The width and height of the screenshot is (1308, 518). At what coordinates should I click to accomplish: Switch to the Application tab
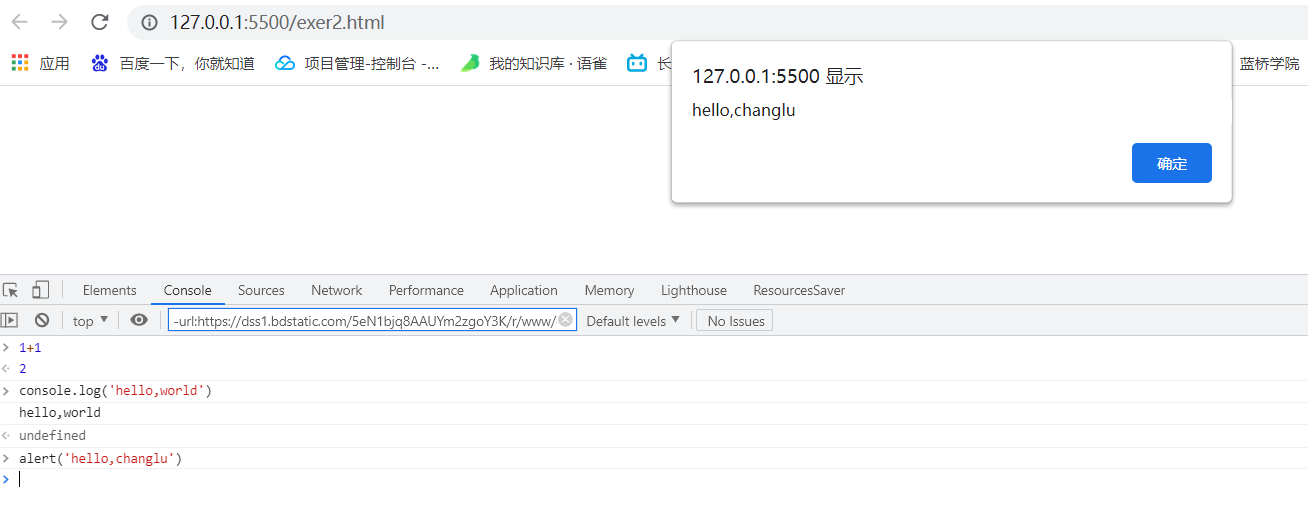(524, 290)
